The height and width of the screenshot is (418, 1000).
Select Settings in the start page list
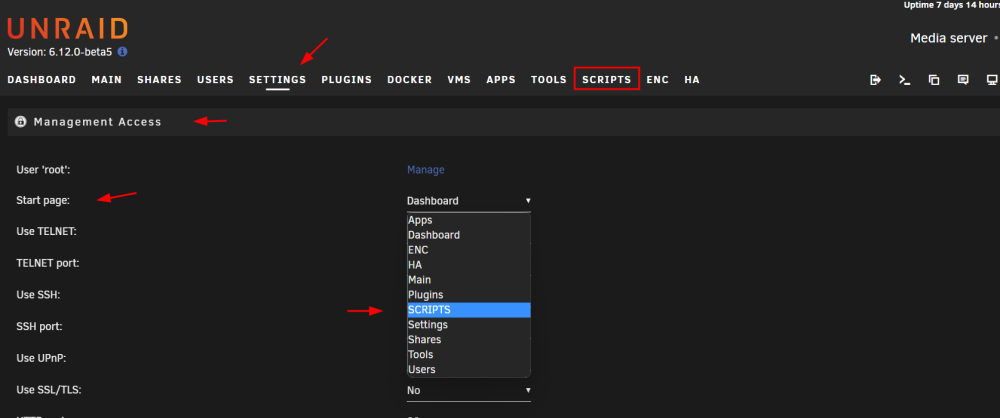coord(469,325)
